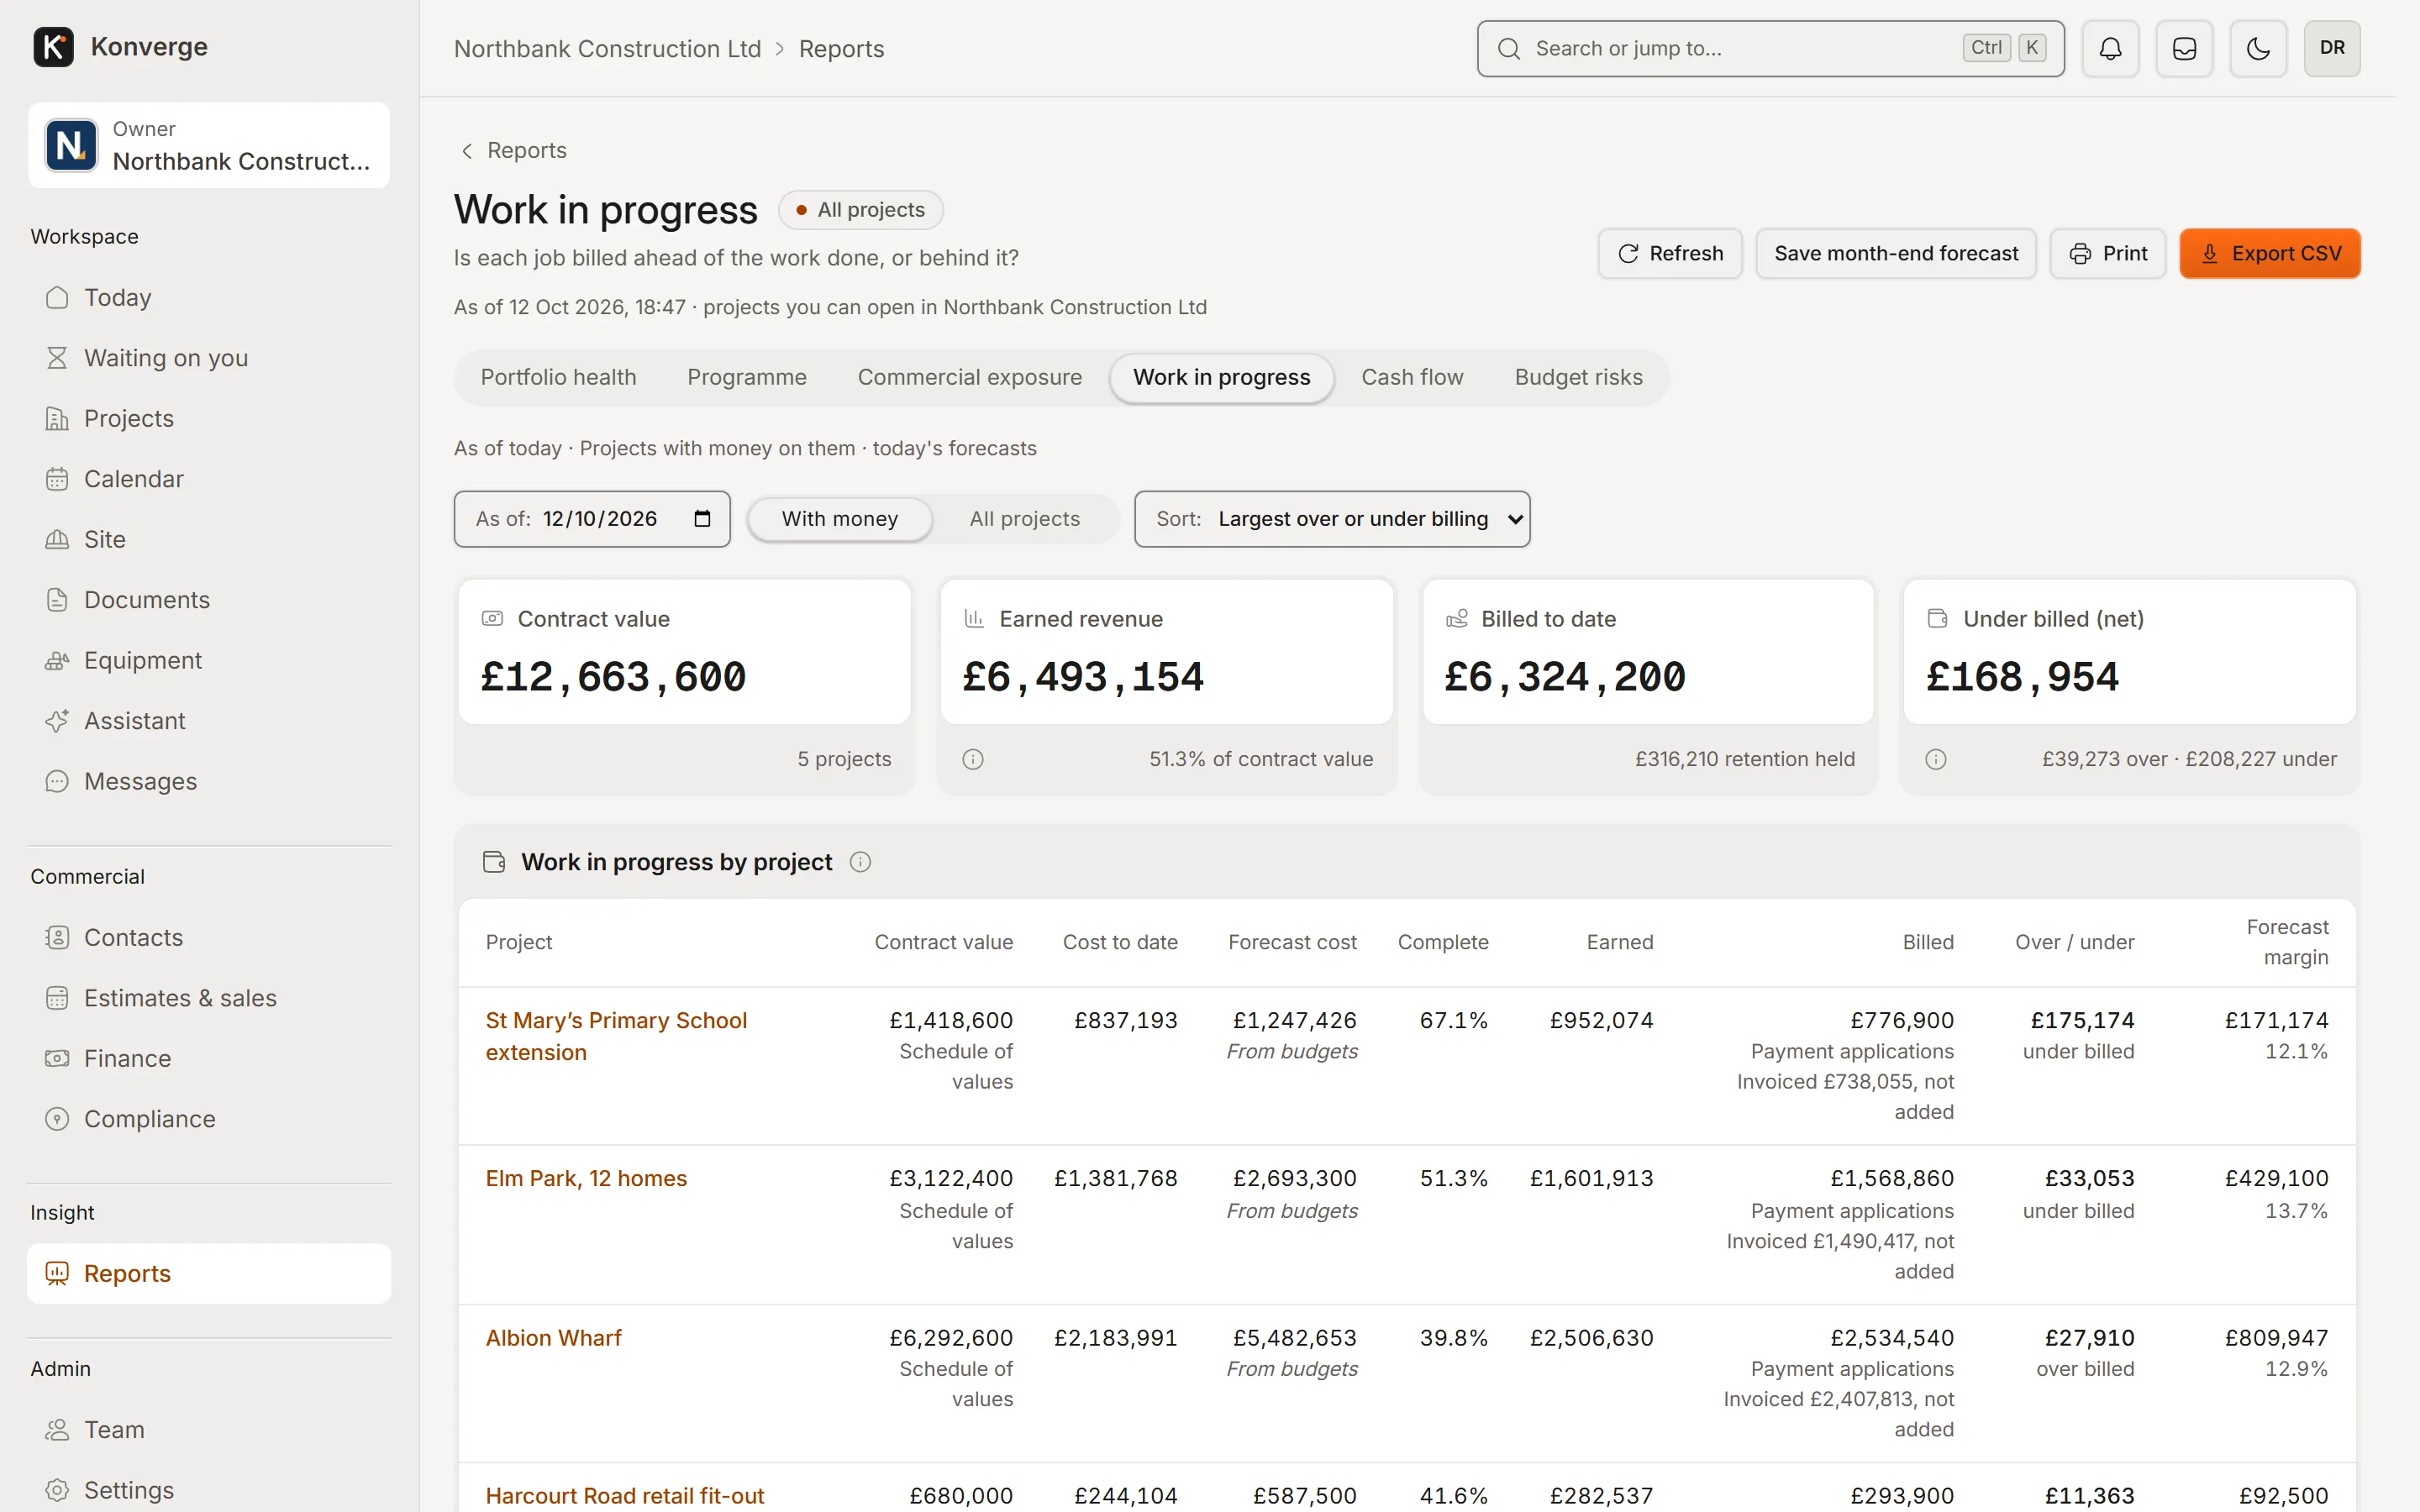Click the As of date field
This screenshot has width=2420, height=1512.
[x=592, y=519]
